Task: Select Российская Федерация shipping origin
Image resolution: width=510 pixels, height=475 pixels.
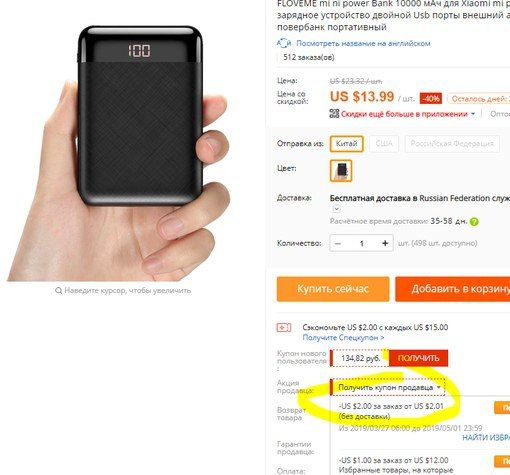Action: tap(452, 144)
